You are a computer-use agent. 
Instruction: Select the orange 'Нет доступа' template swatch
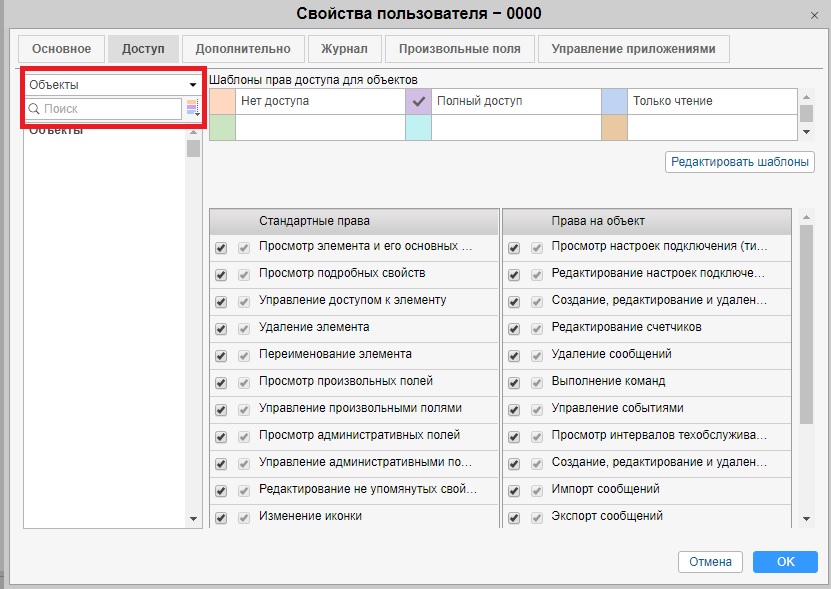point(222,101)
